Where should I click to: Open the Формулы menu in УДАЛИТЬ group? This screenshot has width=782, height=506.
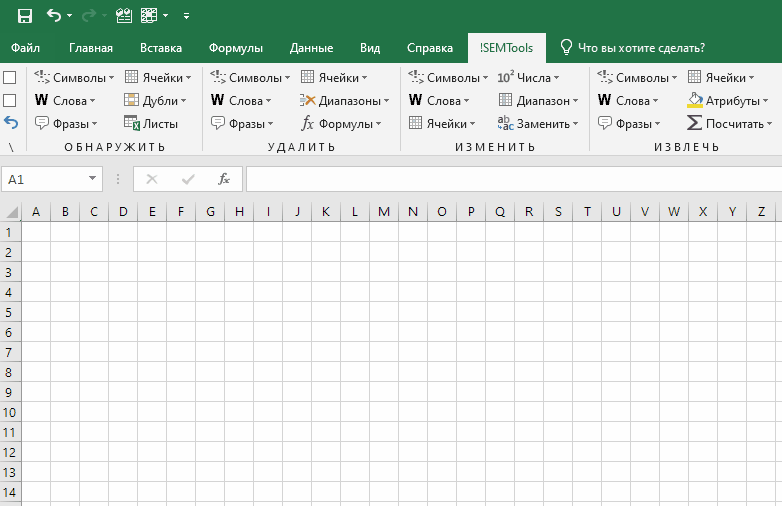[341, 124]
